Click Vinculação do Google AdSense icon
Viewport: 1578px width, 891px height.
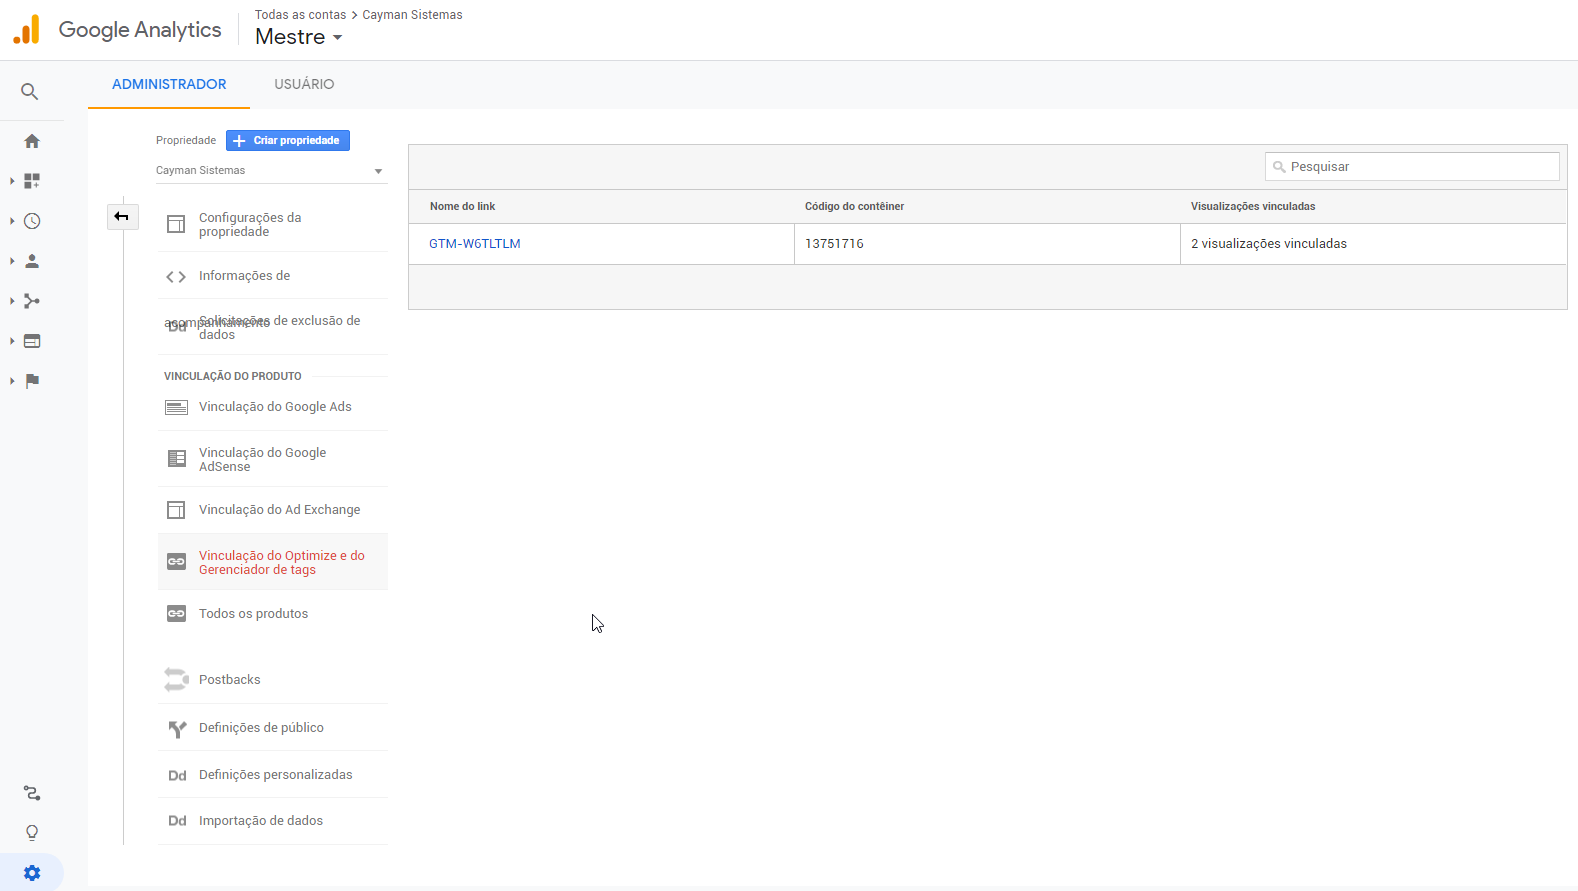tap(176, 458)
